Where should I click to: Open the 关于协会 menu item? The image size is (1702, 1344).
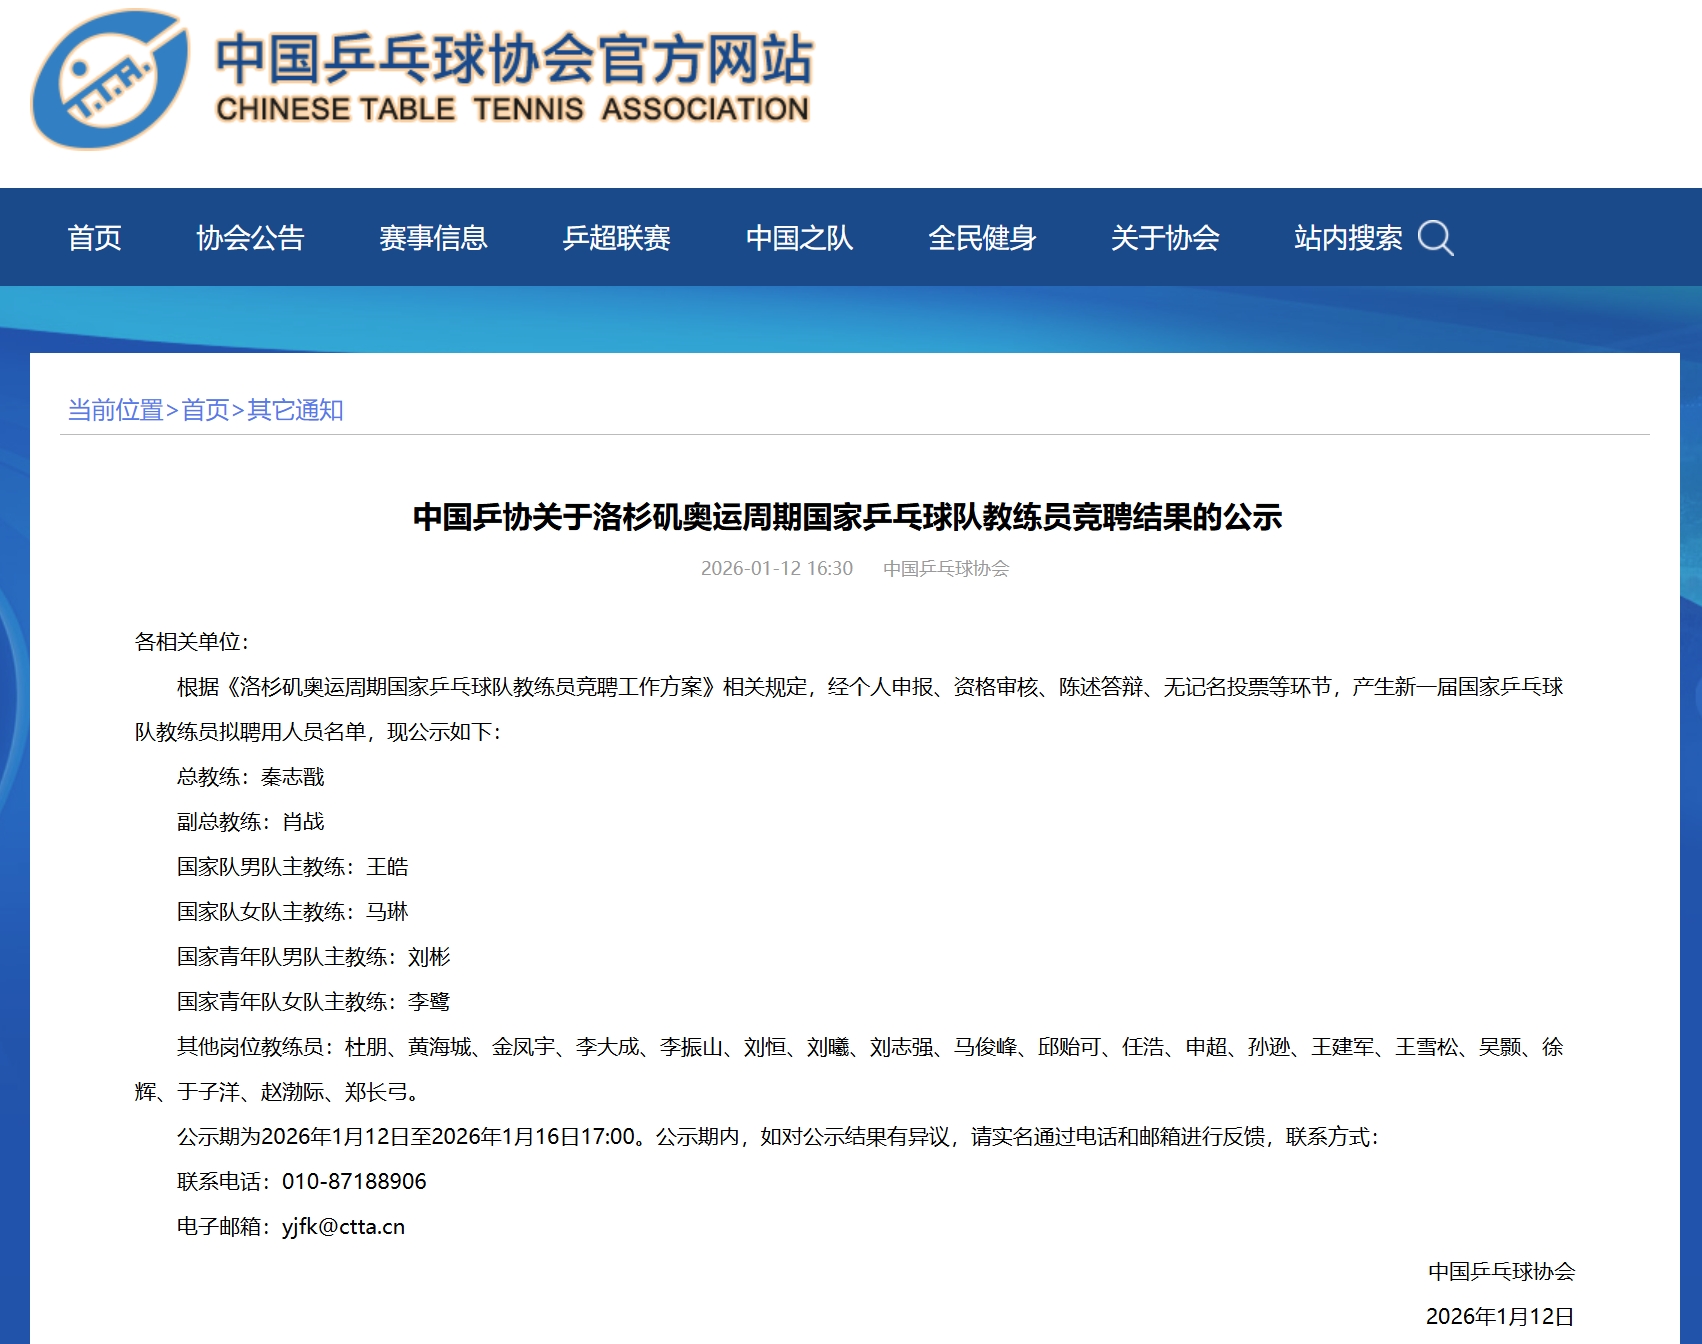1165,238
